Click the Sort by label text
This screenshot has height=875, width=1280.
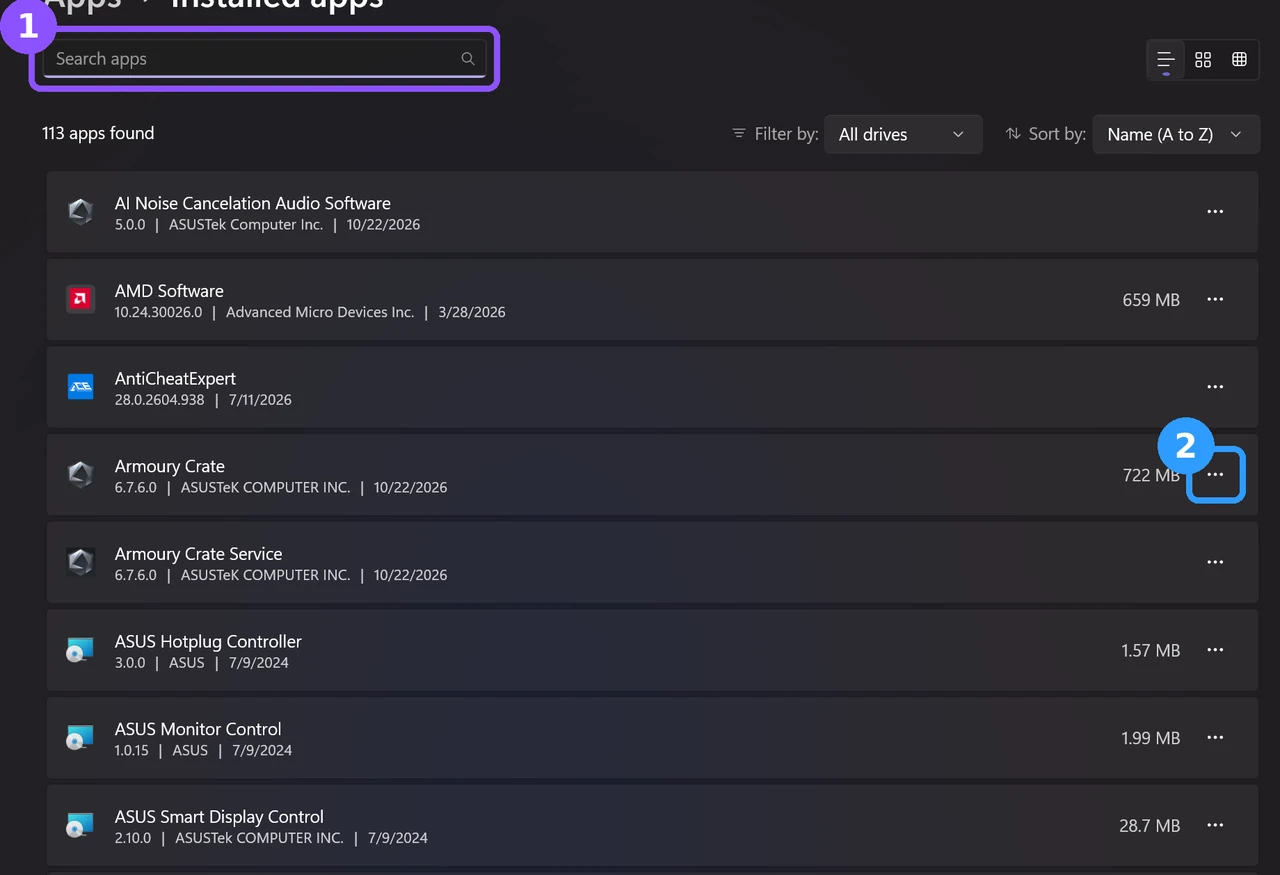pyautogui.click(x=1057, y=134)
